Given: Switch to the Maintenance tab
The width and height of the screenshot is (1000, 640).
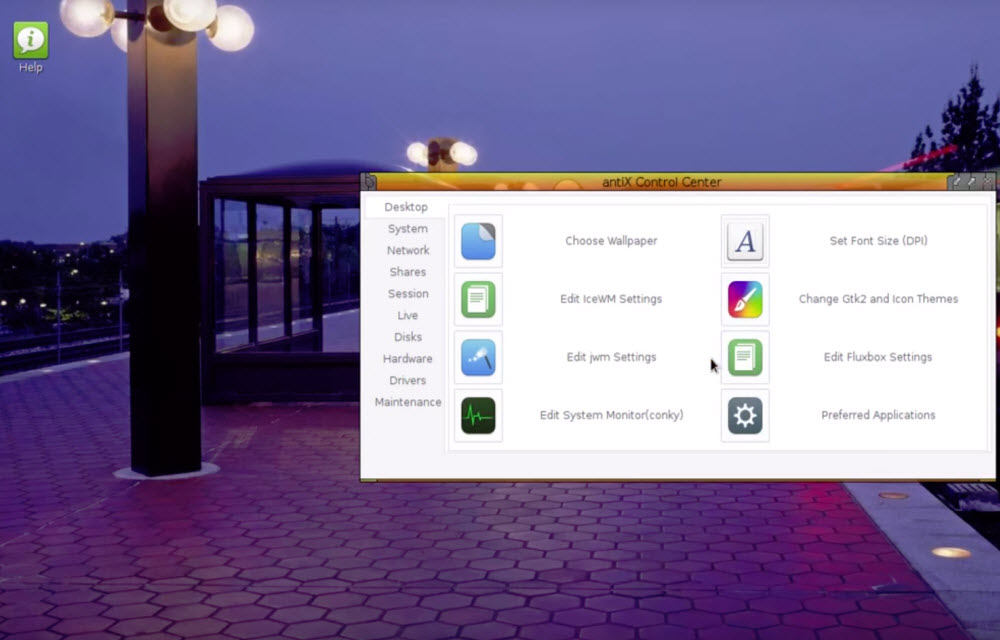Looking at the screenshot, I should coord(408,402).
